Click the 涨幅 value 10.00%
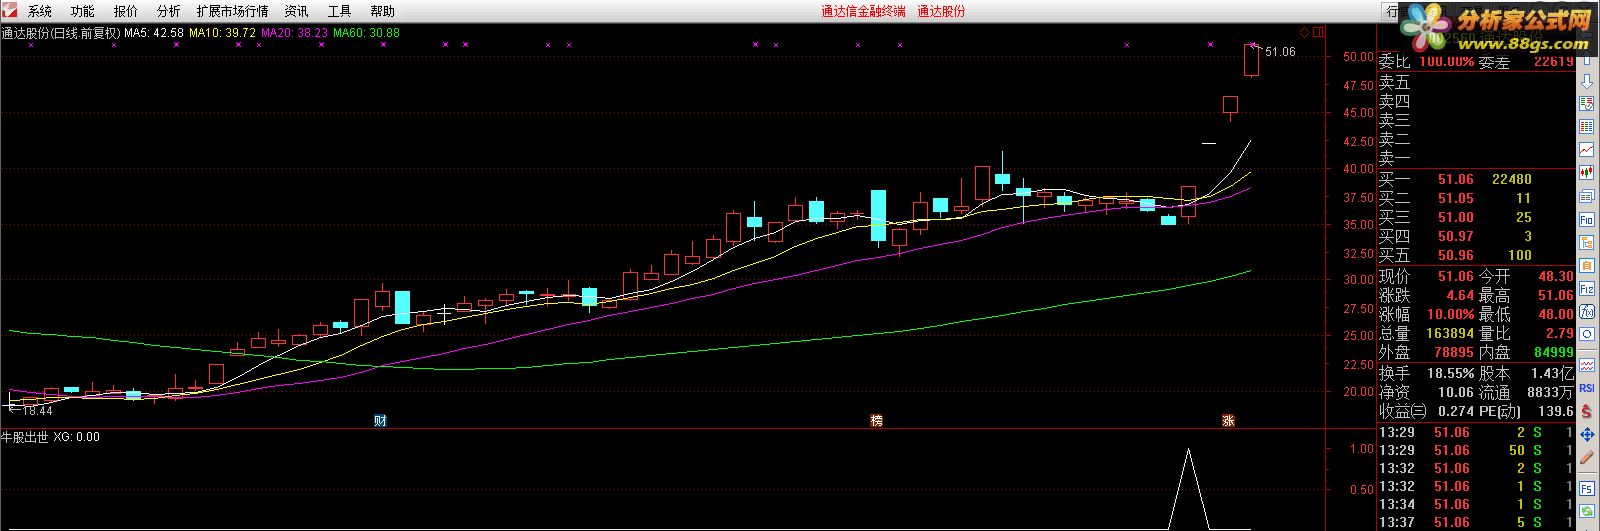 click(1450, 314)
